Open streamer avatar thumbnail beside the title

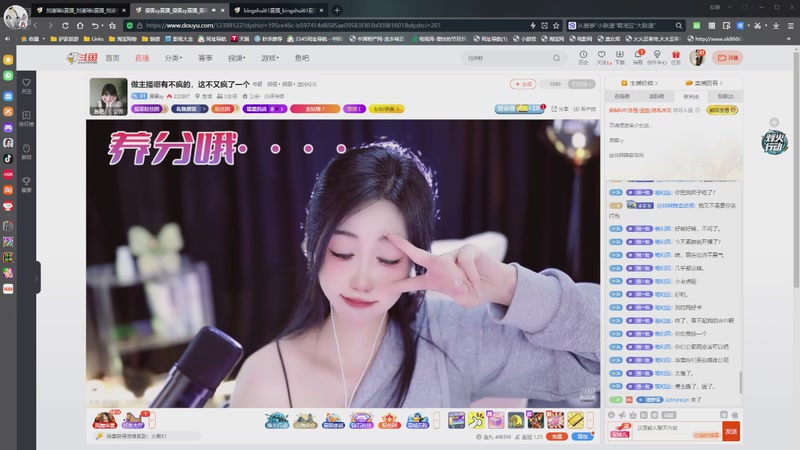coord(108,96)
